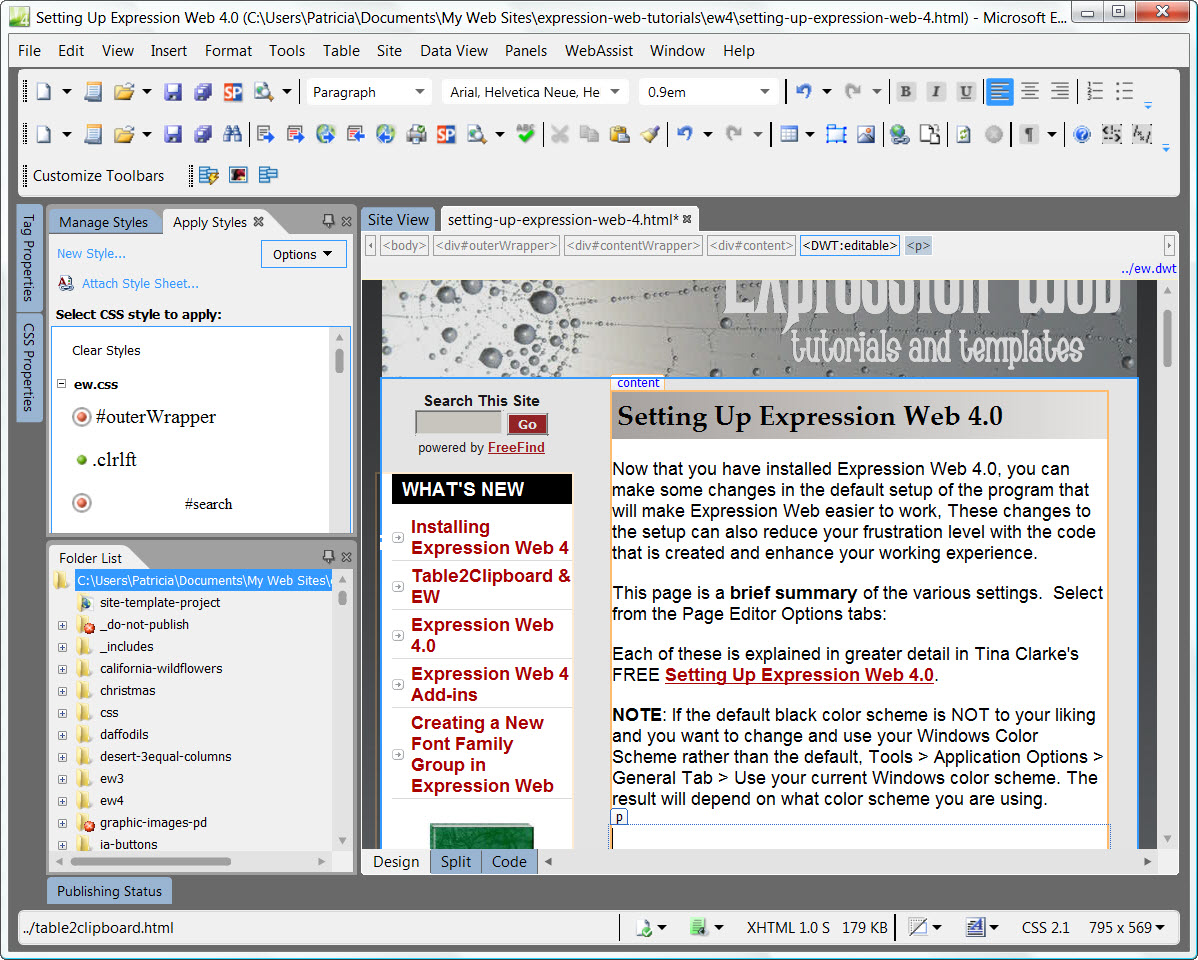The image size is (1198, 960).
Task: Open the Paragraph style dropdown
Action: pyautogui.click(x=419, y=92)
